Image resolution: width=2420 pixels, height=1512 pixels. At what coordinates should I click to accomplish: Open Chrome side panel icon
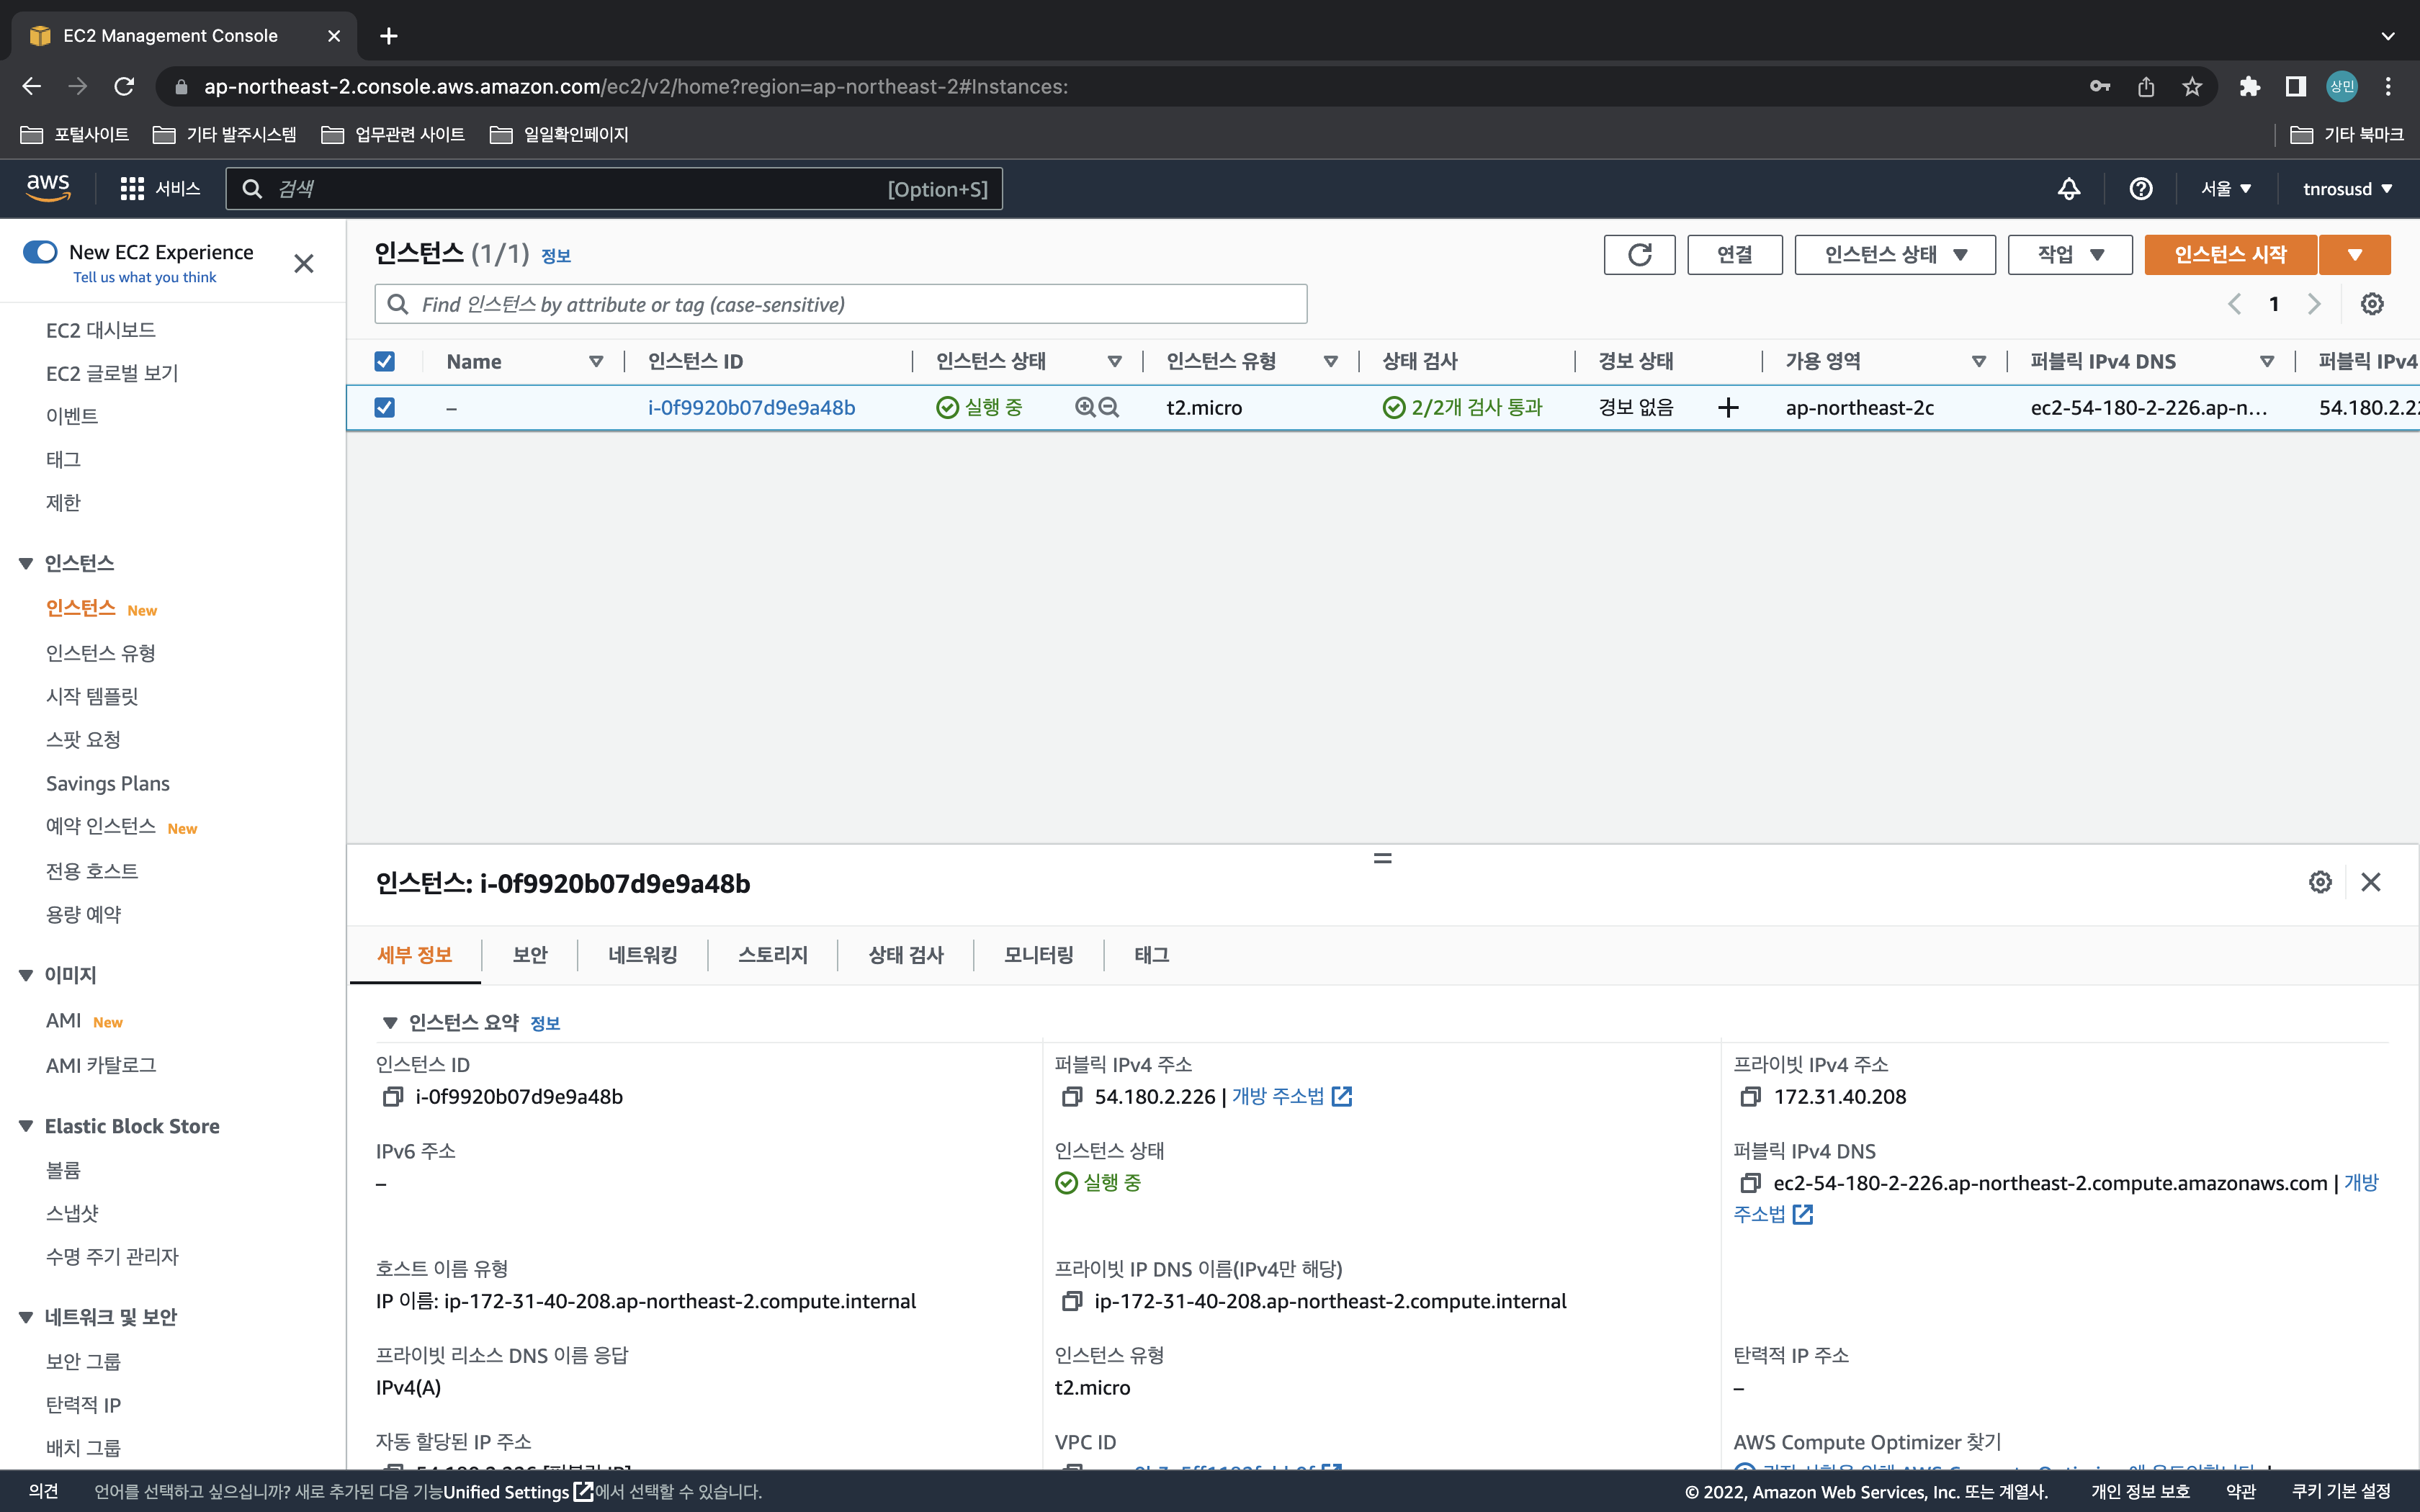coord(2296,87)
